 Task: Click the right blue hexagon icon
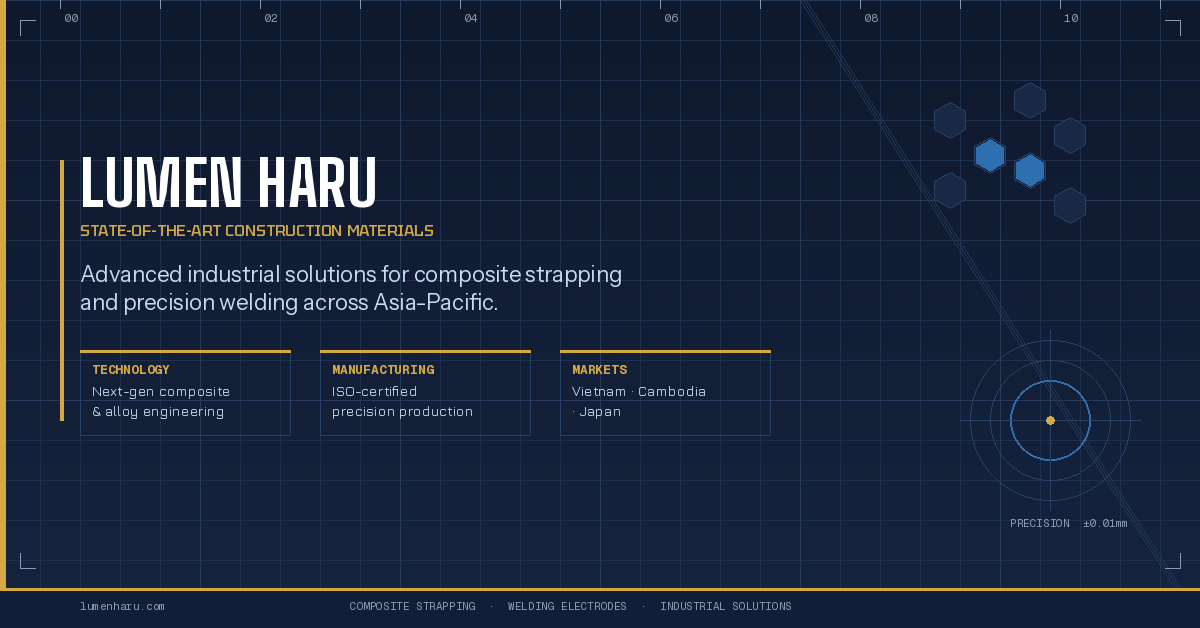[1029, 170]
